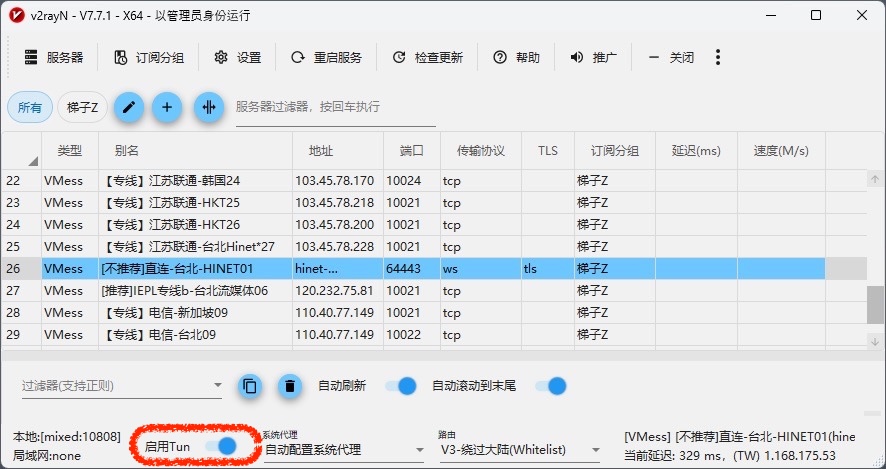
Task: Click the auto column width icon
Action: point(208,107)
